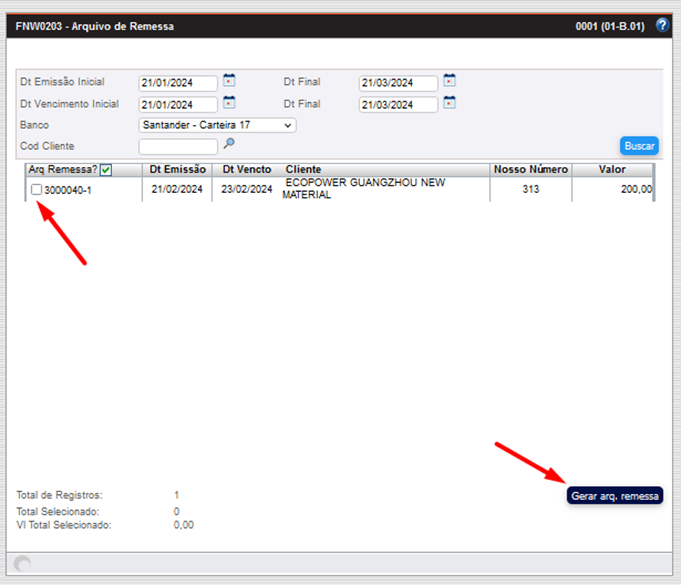Check the box for title 3000040-1
Screen dimensions: 681x585
(36, 189)
